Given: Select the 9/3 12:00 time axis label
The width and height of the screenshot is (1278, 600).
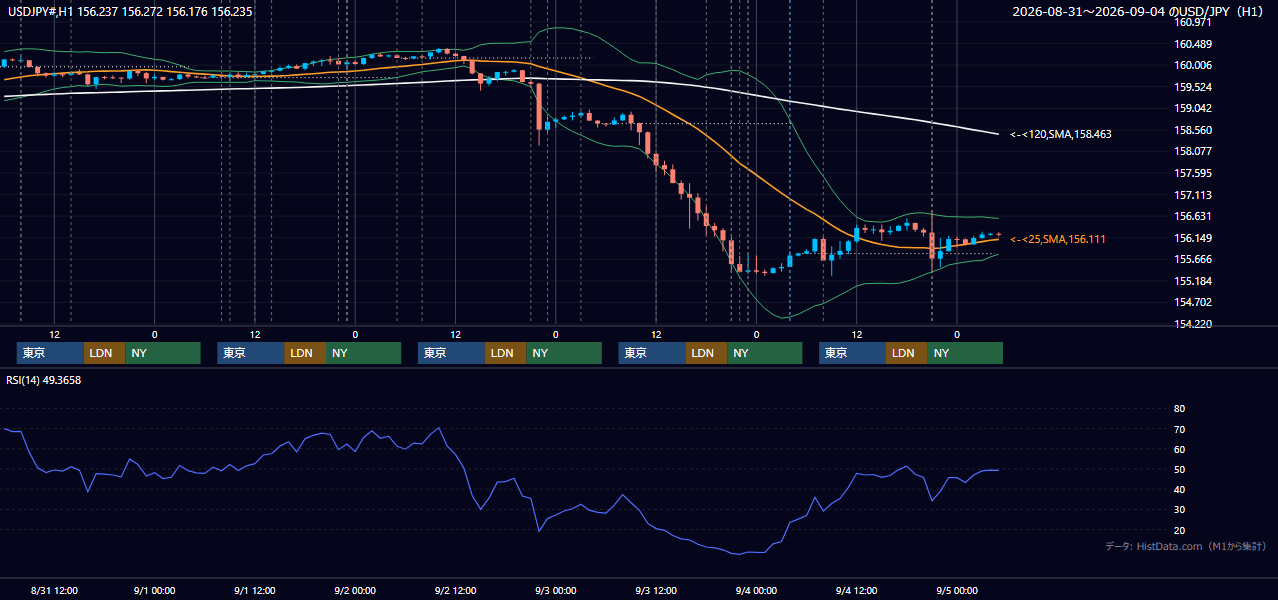Looking at the screenshot, I should click(656, 591).
